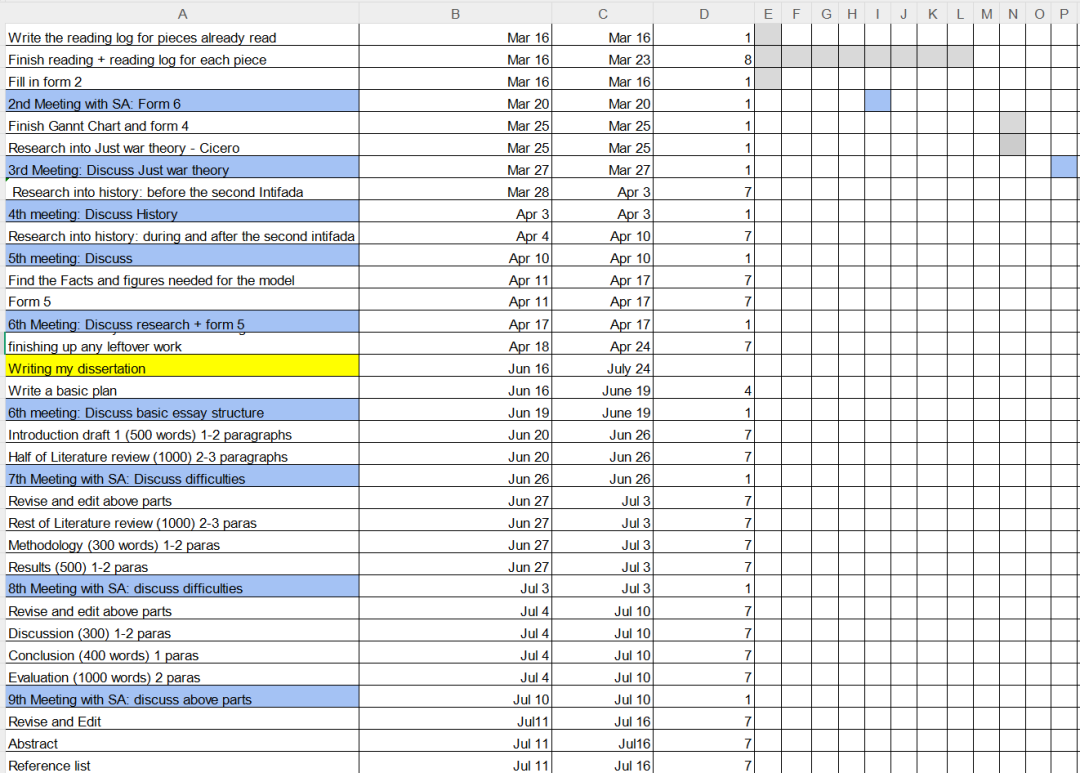Select "2nd Meeting with SA: Form 6" cell

click(181, 103)
